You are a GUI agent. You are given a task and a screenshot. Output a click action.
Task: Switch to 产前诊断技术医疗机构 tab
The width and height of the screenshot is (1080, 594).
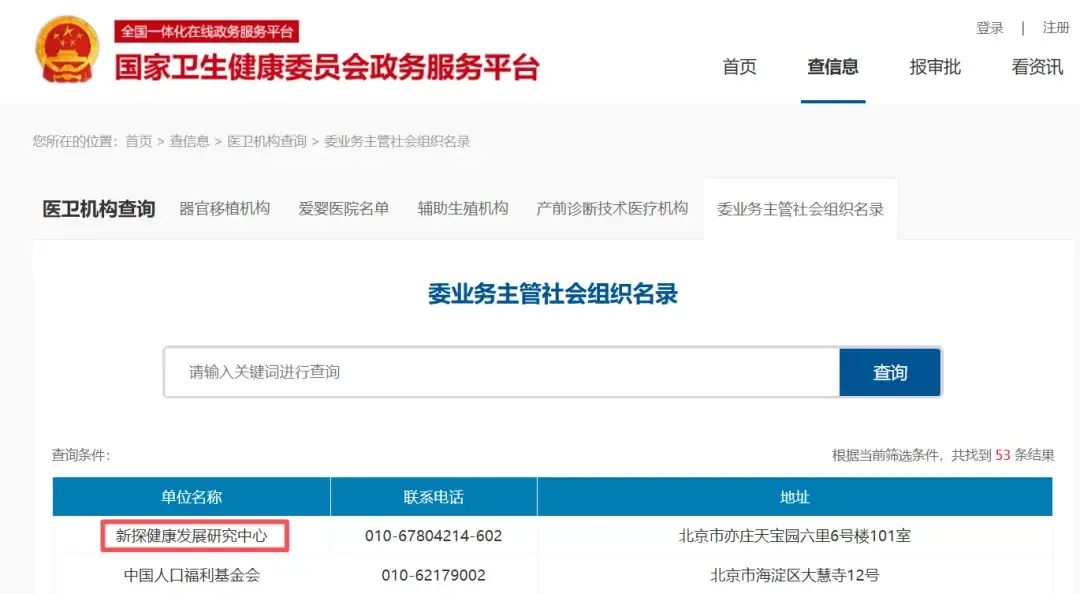pos(612,209)
